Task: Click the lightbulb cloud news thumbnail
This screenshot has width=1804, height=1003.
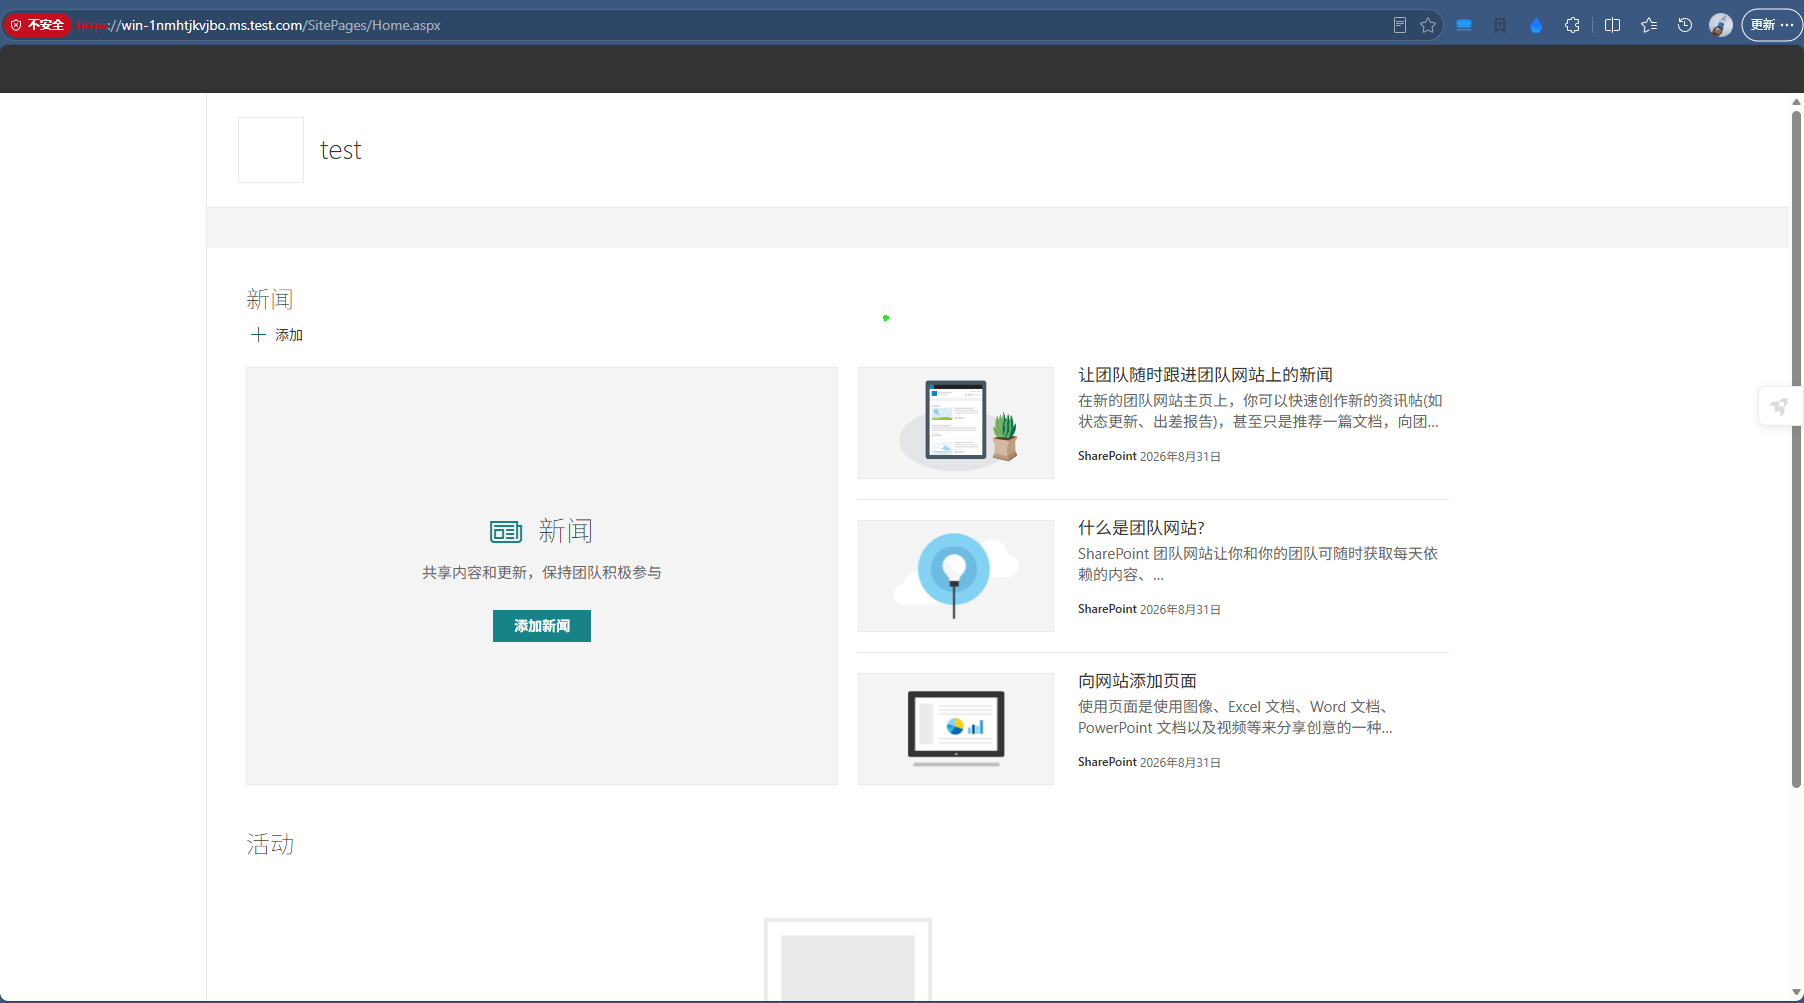Action: click(956, 576)
